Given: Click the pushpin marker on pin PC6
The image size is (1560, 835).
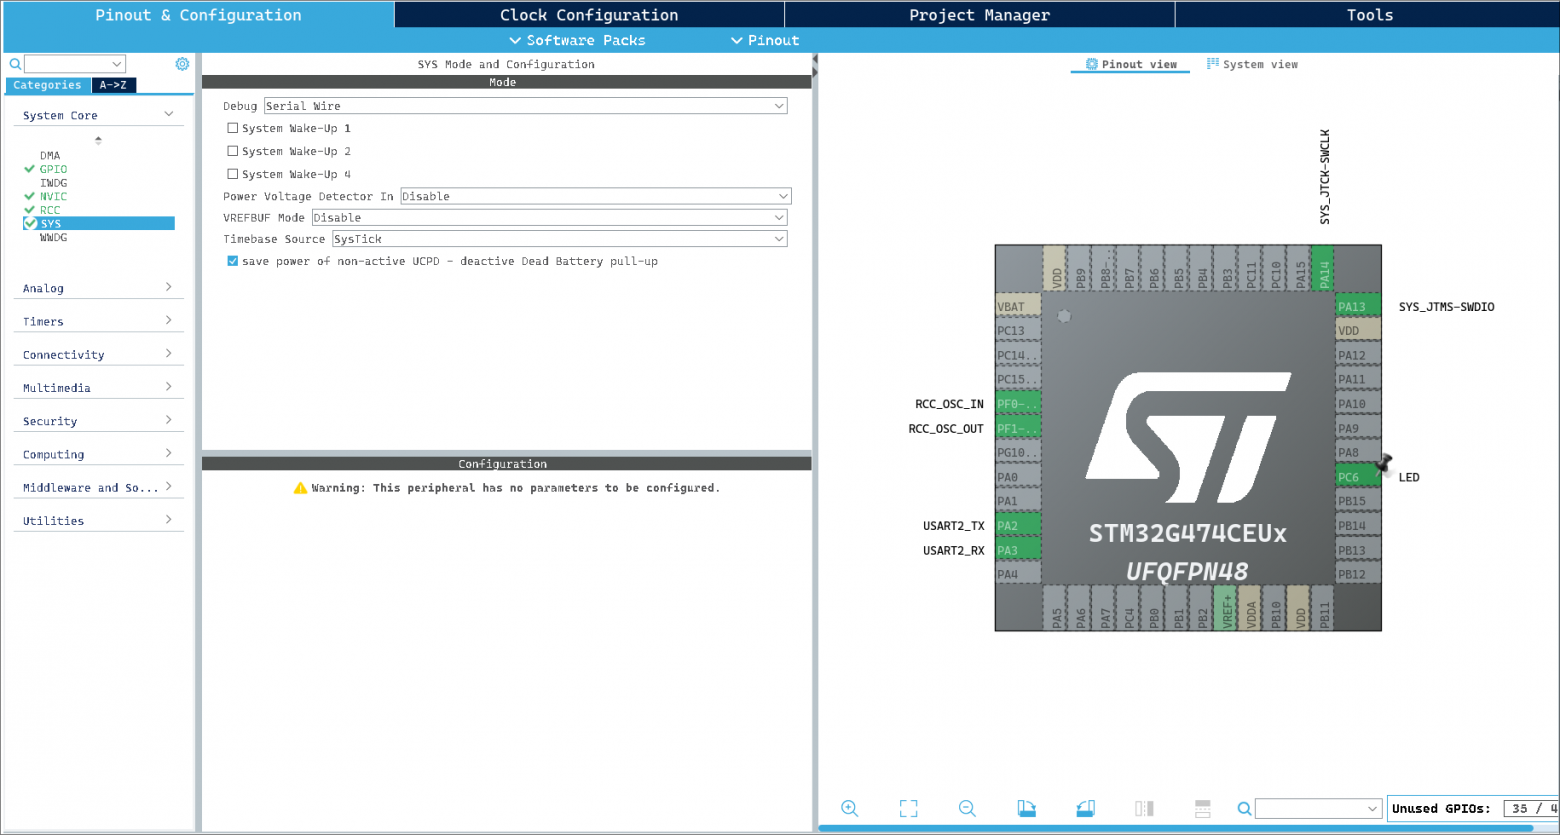Looking at the screenshot, I should (x=1385, y=463).
